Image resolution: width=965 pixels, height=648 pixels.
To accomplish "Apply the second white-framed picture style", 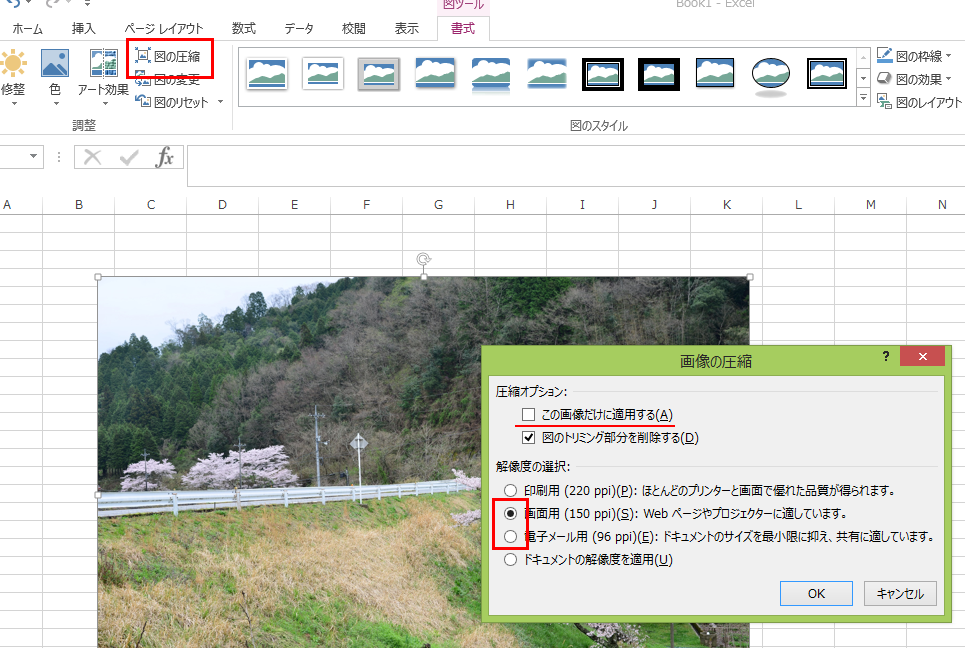I will click(322, 74).
